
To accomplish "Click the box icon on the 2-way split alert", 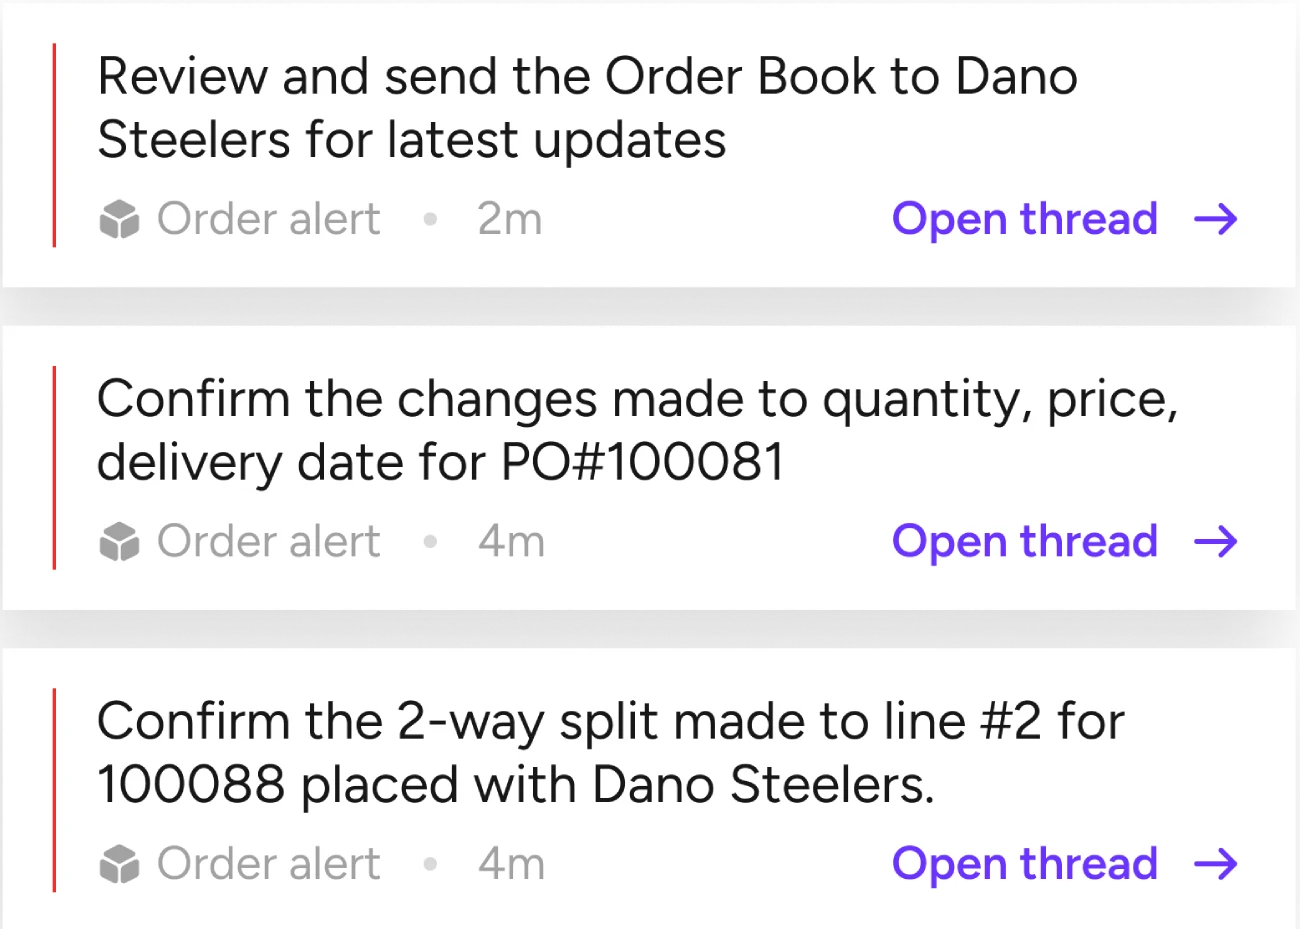I will (x=119, y=864).
